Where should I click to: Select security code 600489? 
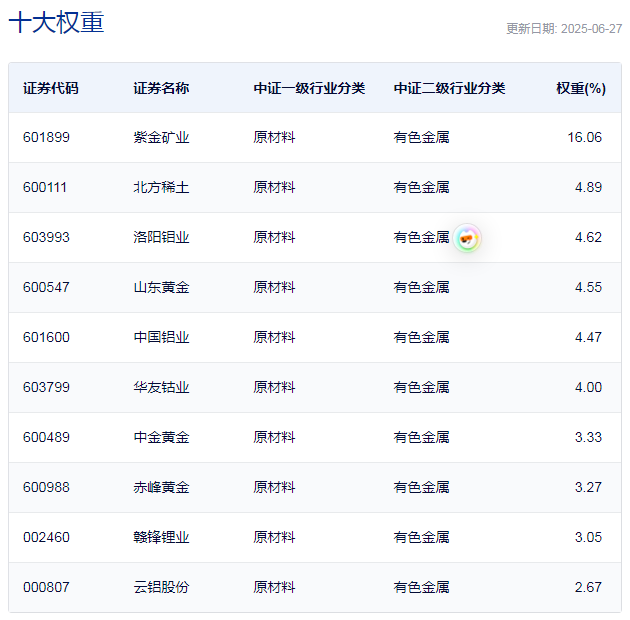coord(46,437)
